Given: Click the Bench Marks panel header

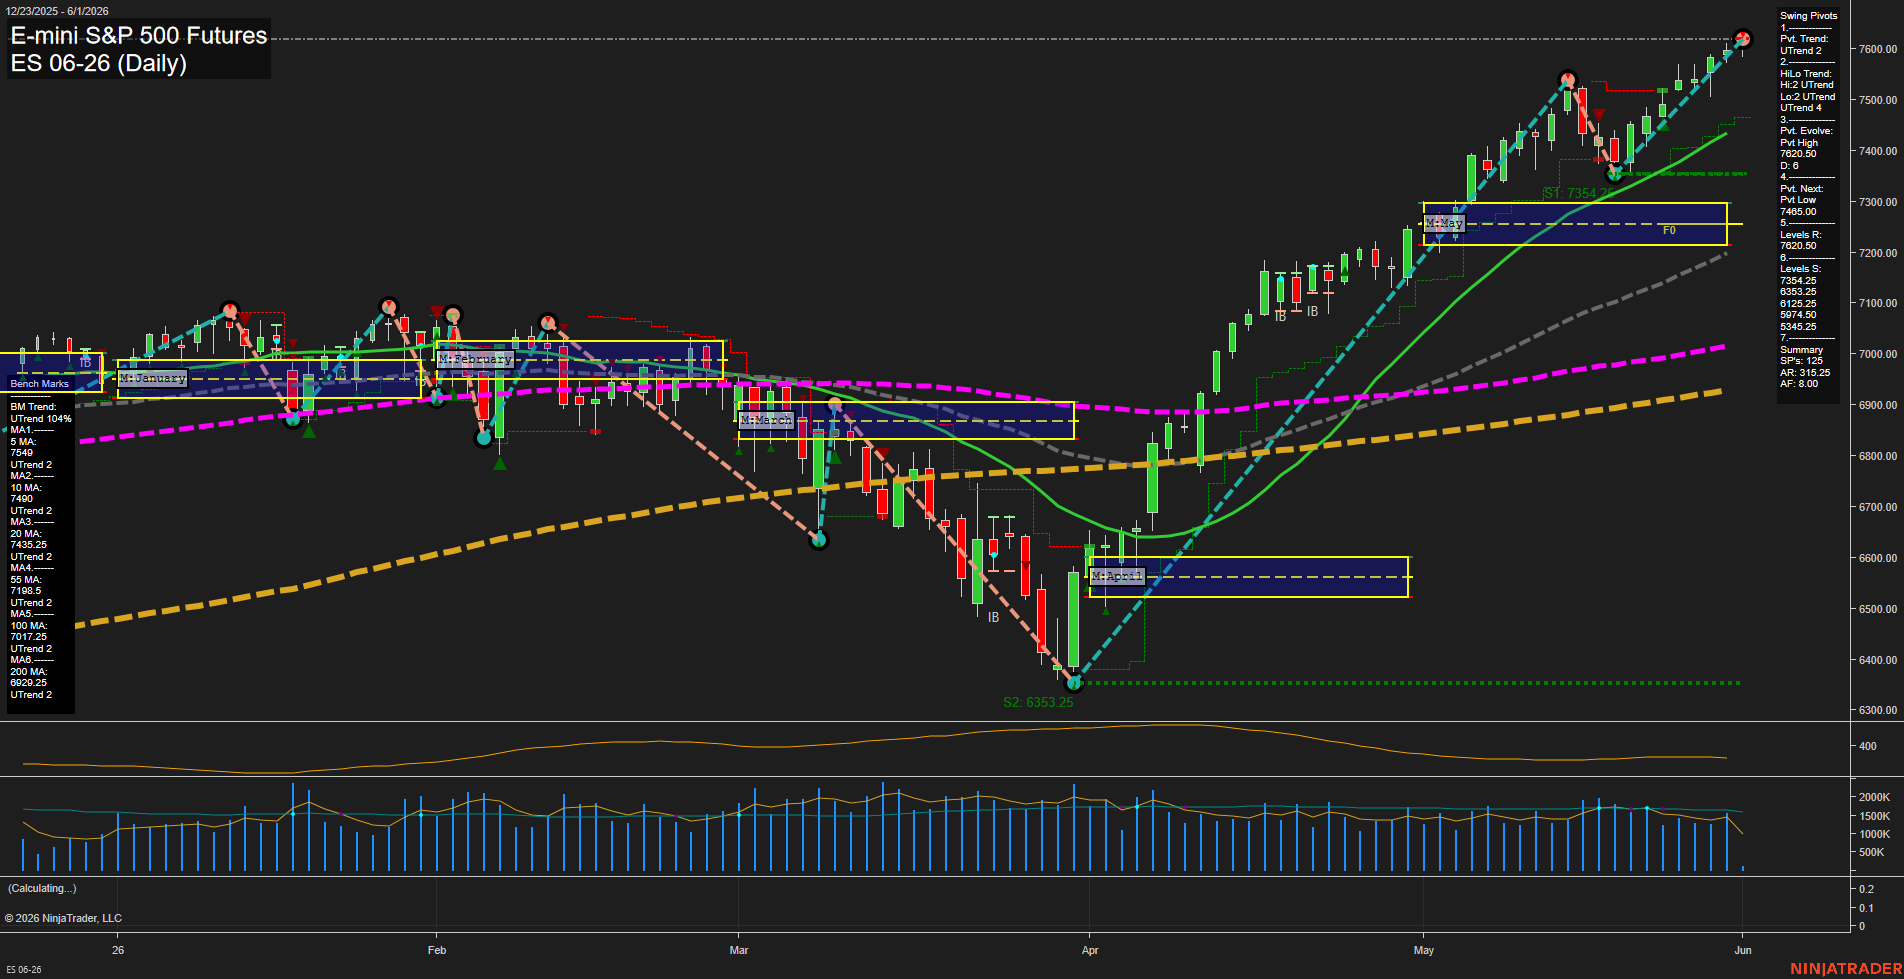Looking at the screenshot, I should pos(40,384).
